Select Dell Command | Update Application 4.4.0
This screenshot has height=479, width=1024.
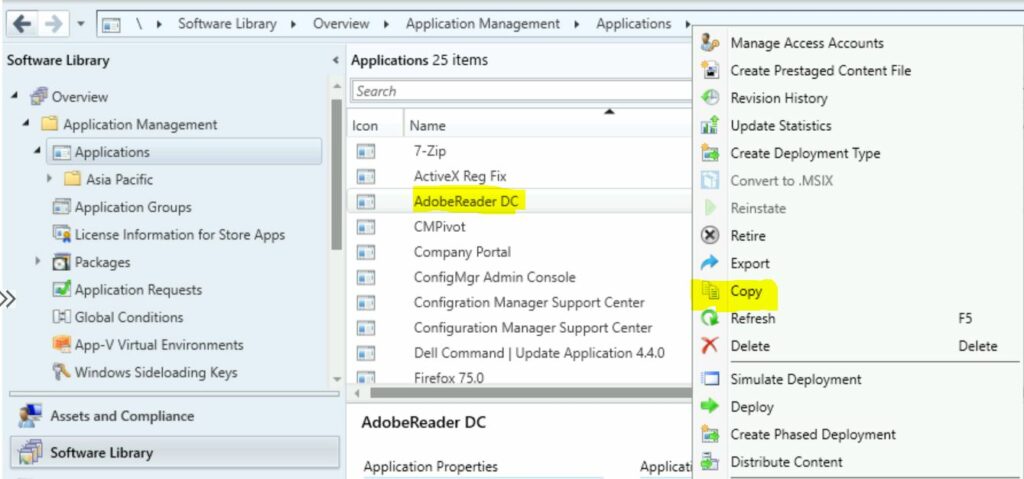(520, 353)
